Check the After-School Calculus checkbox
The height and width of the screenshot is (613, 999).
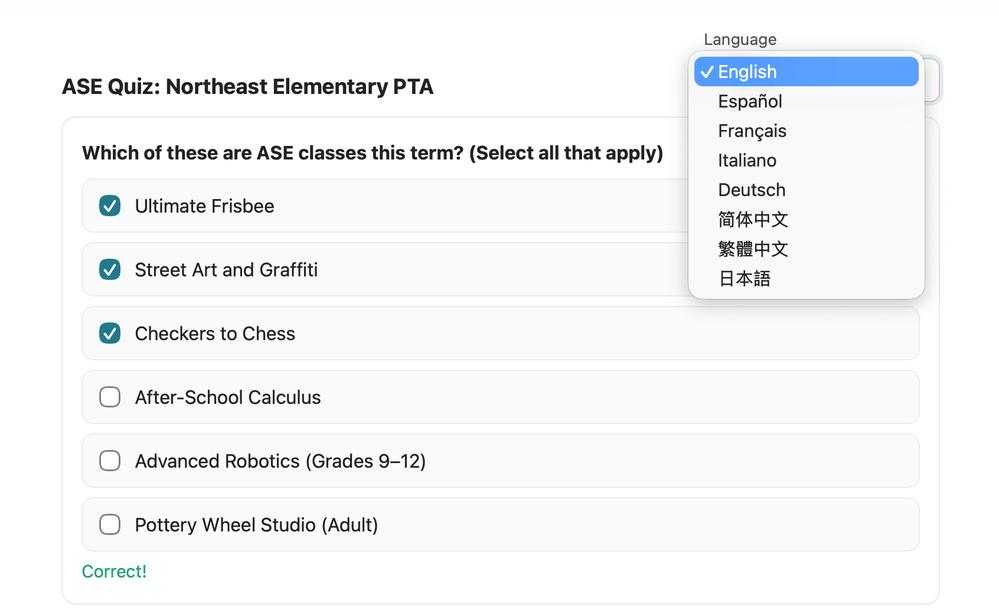pyautogui.click(x=110, y=397)
